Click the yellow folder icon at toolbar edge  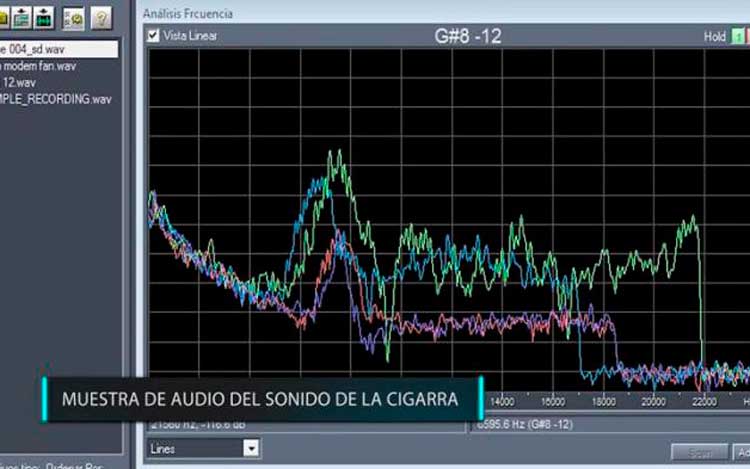coord(4,17)
